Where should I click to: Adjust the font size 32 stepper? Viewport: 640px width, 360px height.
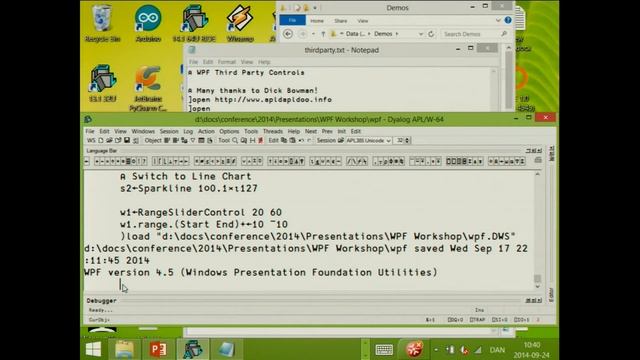[407, 140]
